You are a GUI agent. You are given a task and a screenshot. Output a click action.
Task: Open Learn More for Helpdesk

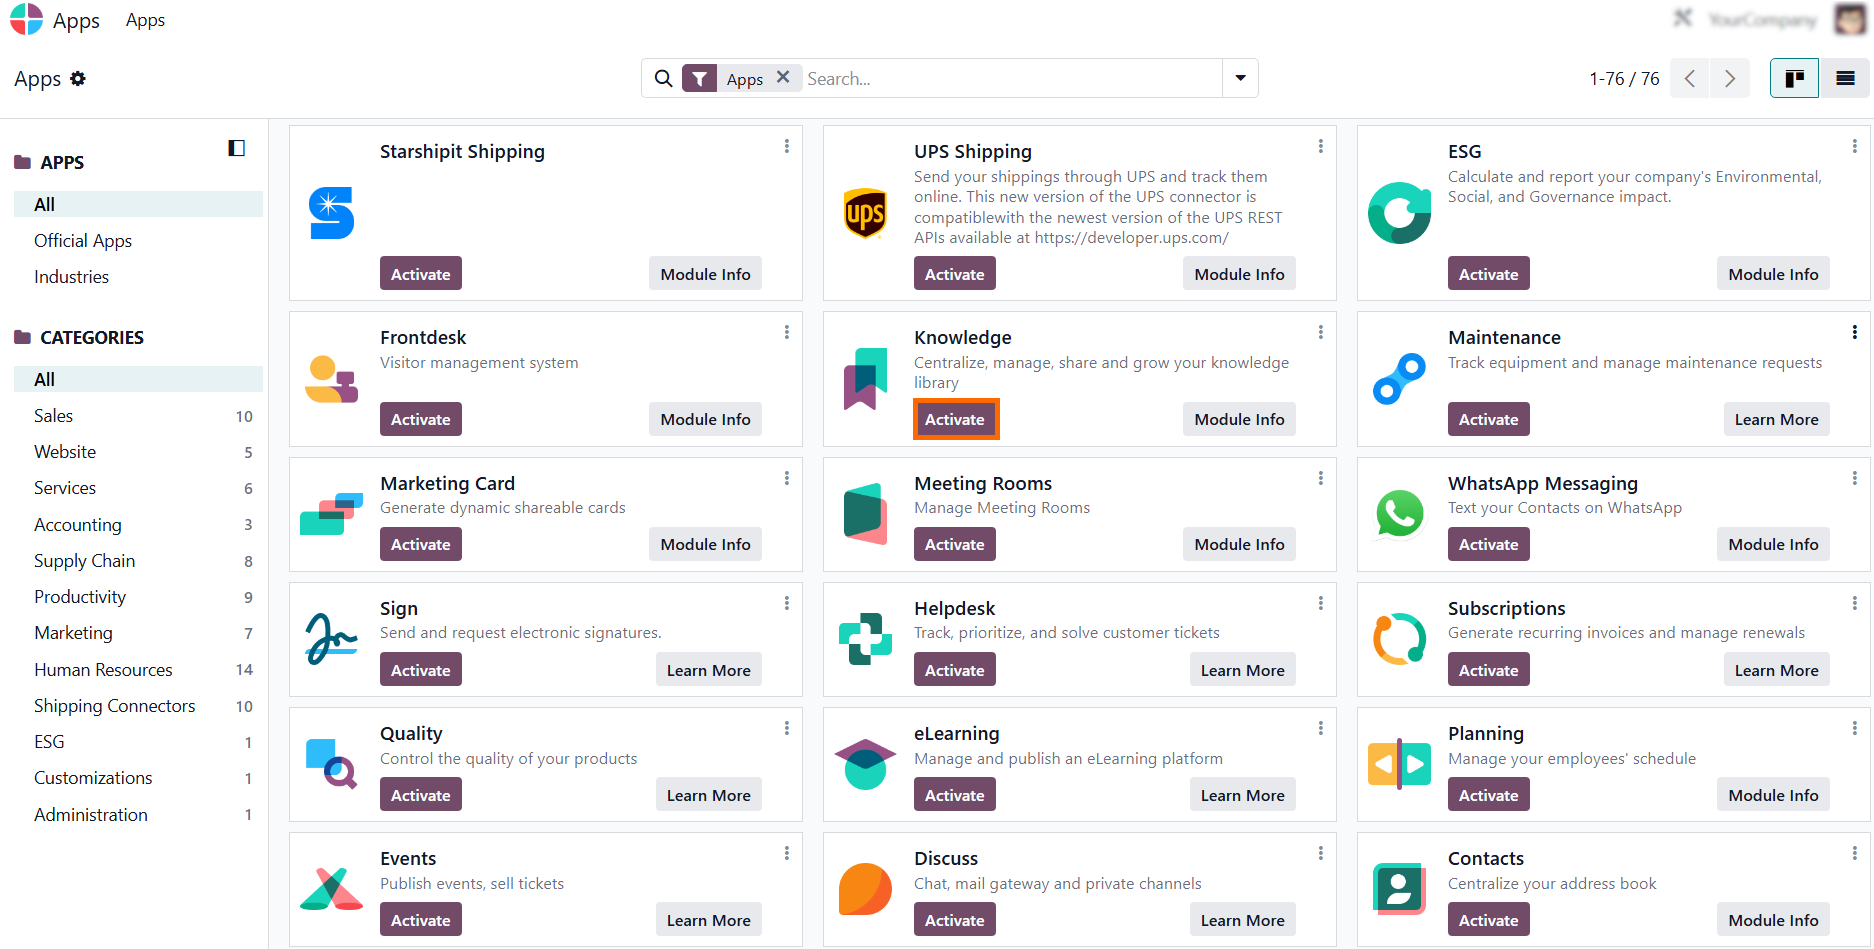[x=1242, y=671]
